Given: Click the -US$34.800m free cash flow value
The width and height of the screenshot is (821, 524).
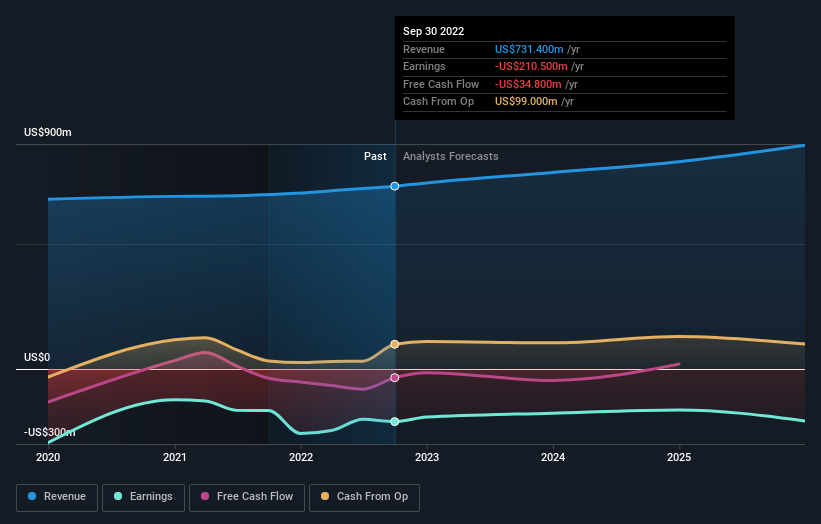Looking at the screenshot, I should click(x=528, y=84).
